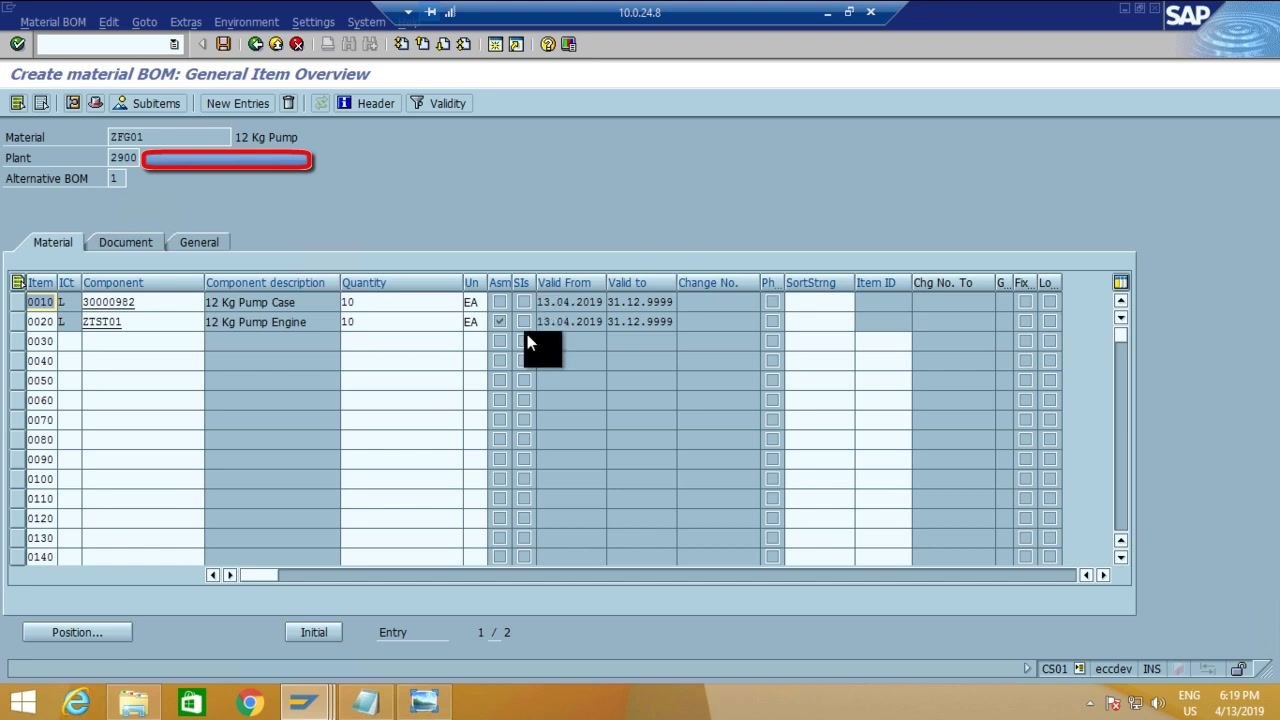Viewport: 1280px width, 720px height.
Task: Click the Create New Session icon
Action: click(495, 44)
